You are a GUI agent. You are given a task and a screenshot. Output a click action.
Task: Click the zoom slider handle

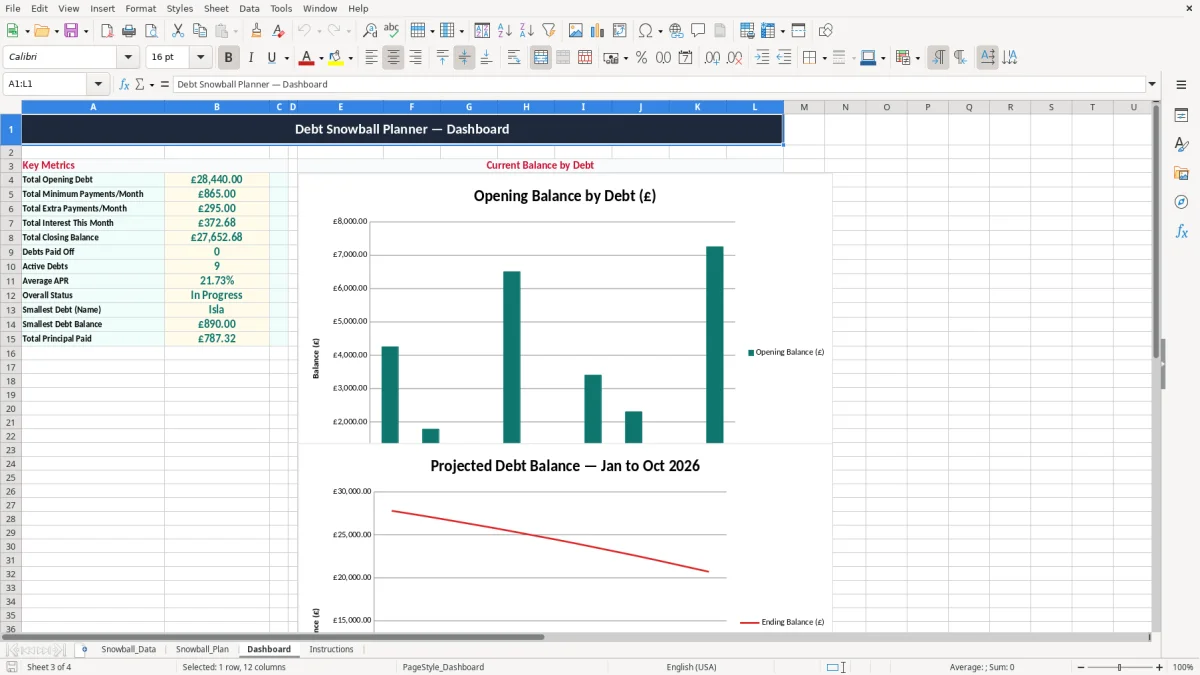[x=1120, y=667]
